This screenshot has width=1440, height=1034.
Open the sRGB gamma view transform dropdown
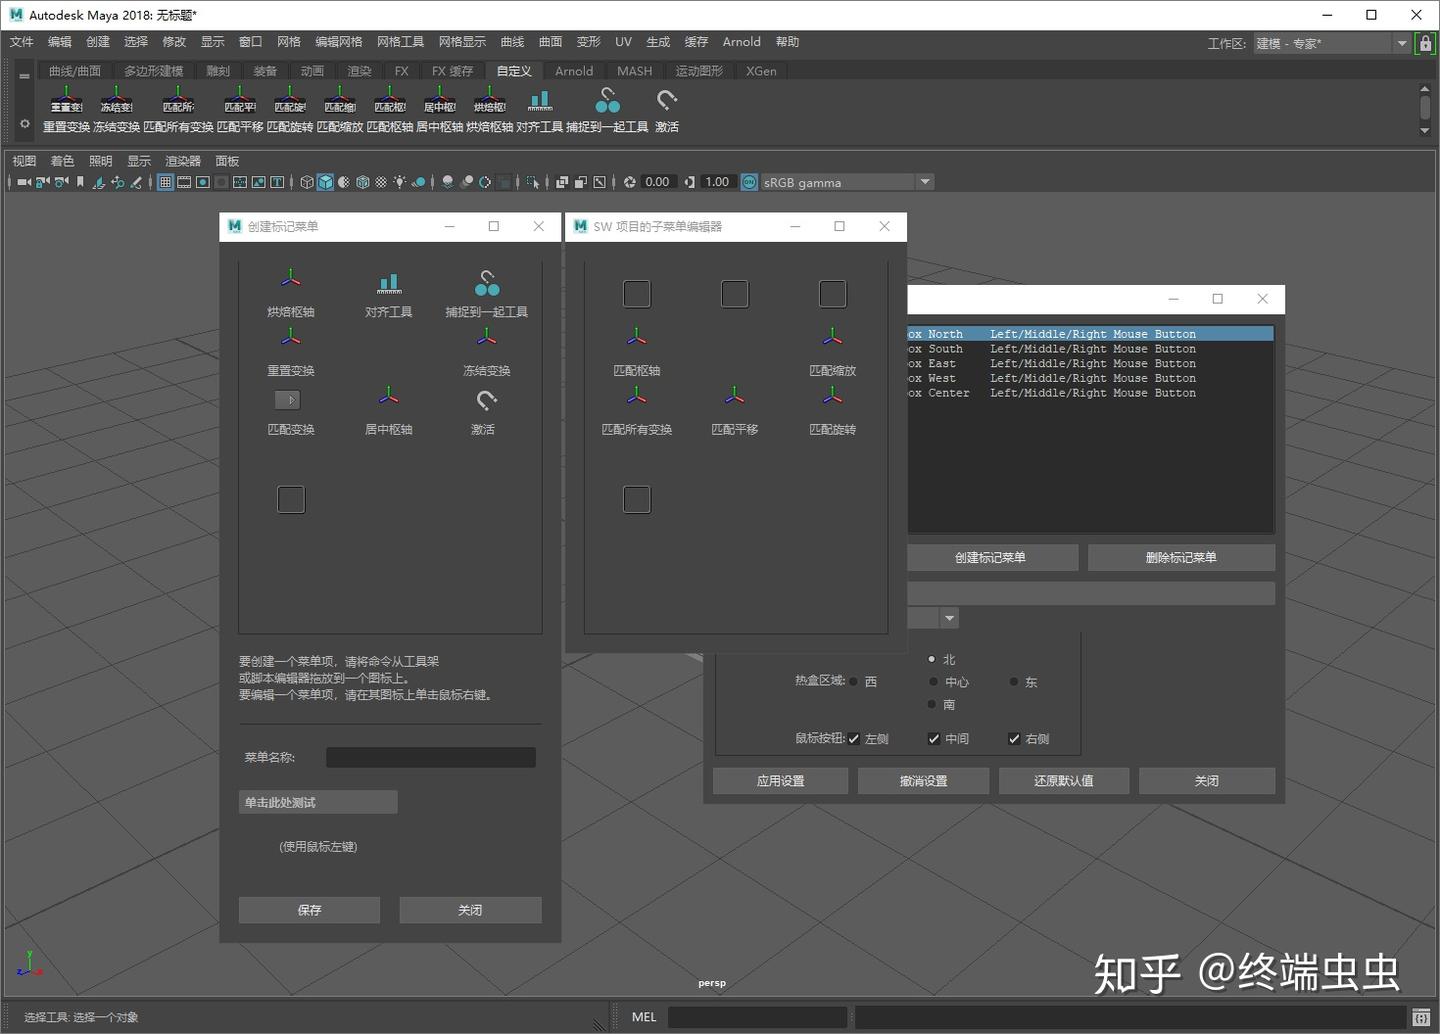tap(923, 182)
